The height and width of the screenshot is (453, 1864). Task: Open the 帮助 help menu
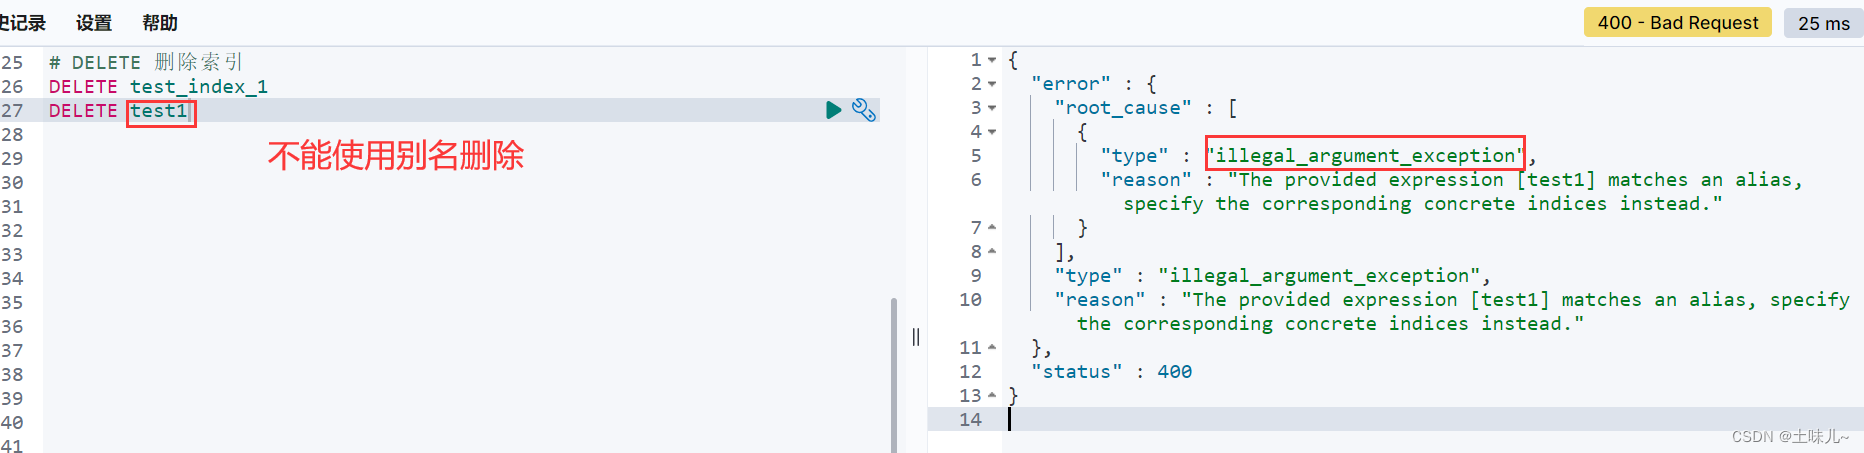(160, 22)
